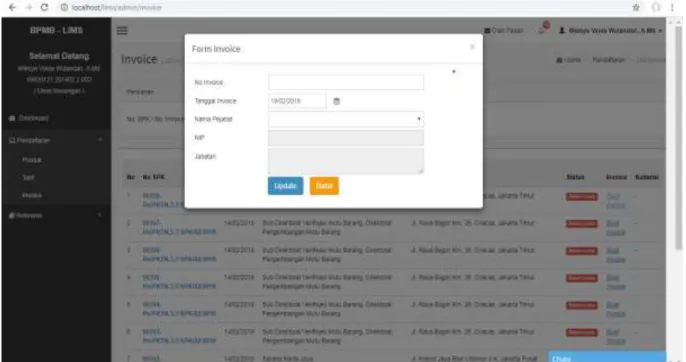Click the No Invoice text field
Viewport: 686px width, 362px height.
coord(346,82)
